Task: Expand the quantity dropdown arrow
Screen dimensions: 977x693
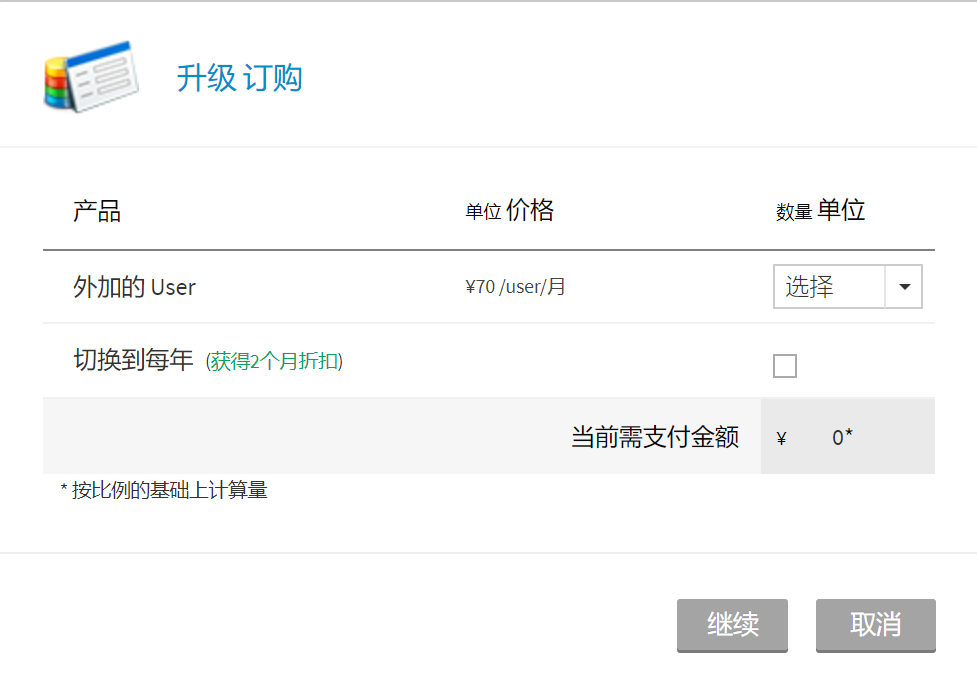Action: (x=904, y=287)
